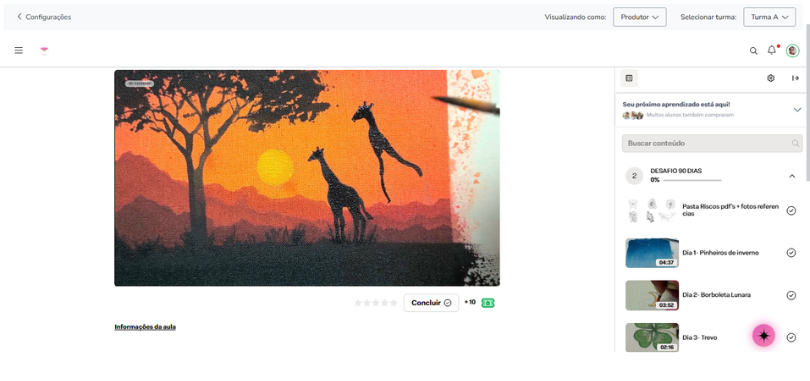Image resolution: width=810 pixels, height=381 pixels.
Task: Select 'Dia 1- Pinheiros de inverno' title
Action: point(721,253)
